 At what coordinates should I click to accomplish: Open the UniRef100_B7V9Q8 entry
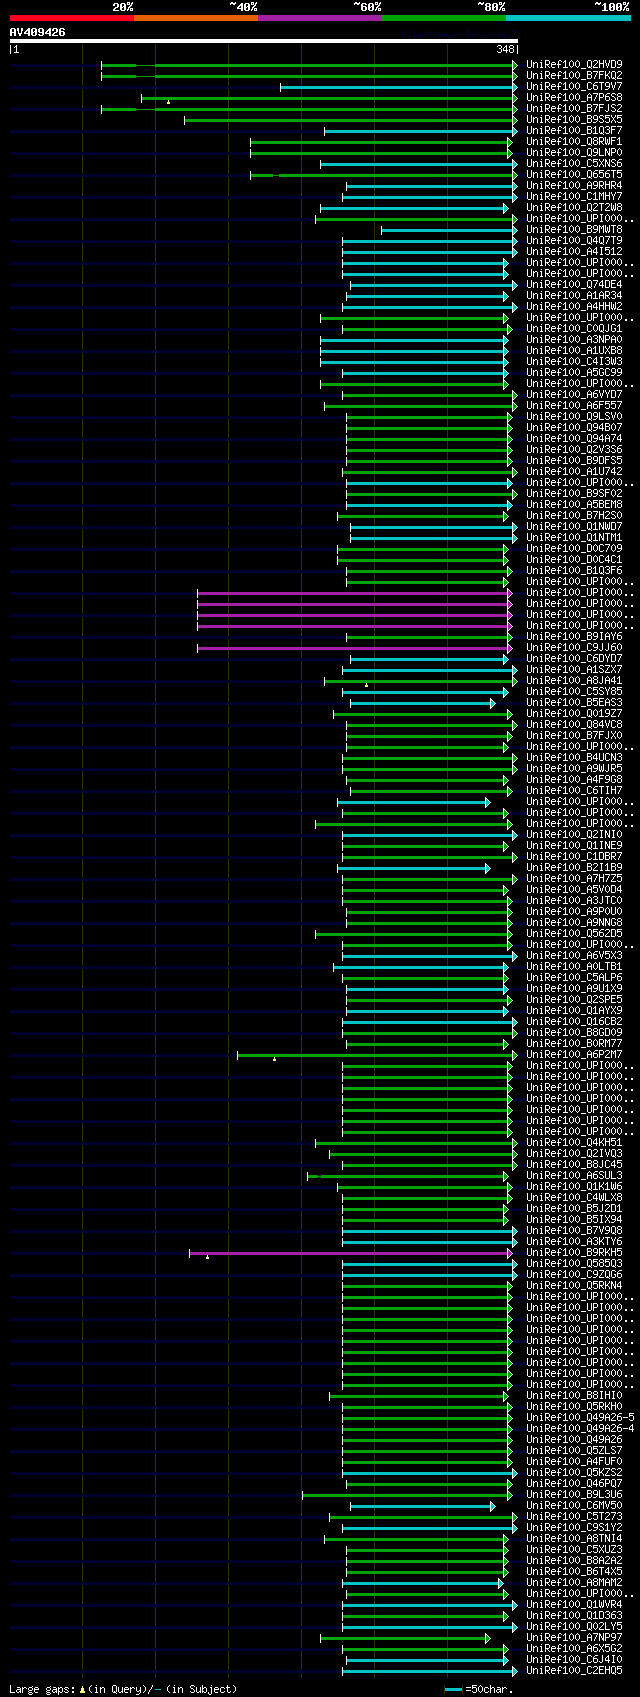574,1231
